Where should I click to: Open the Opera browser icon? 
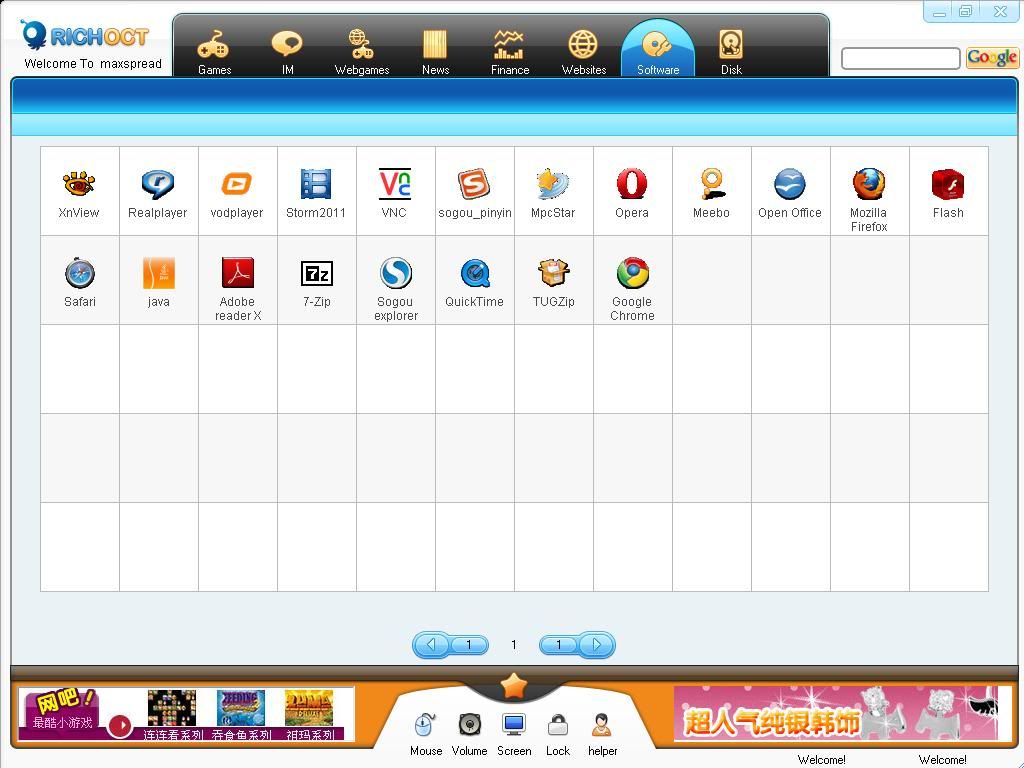tap(632, 185)
